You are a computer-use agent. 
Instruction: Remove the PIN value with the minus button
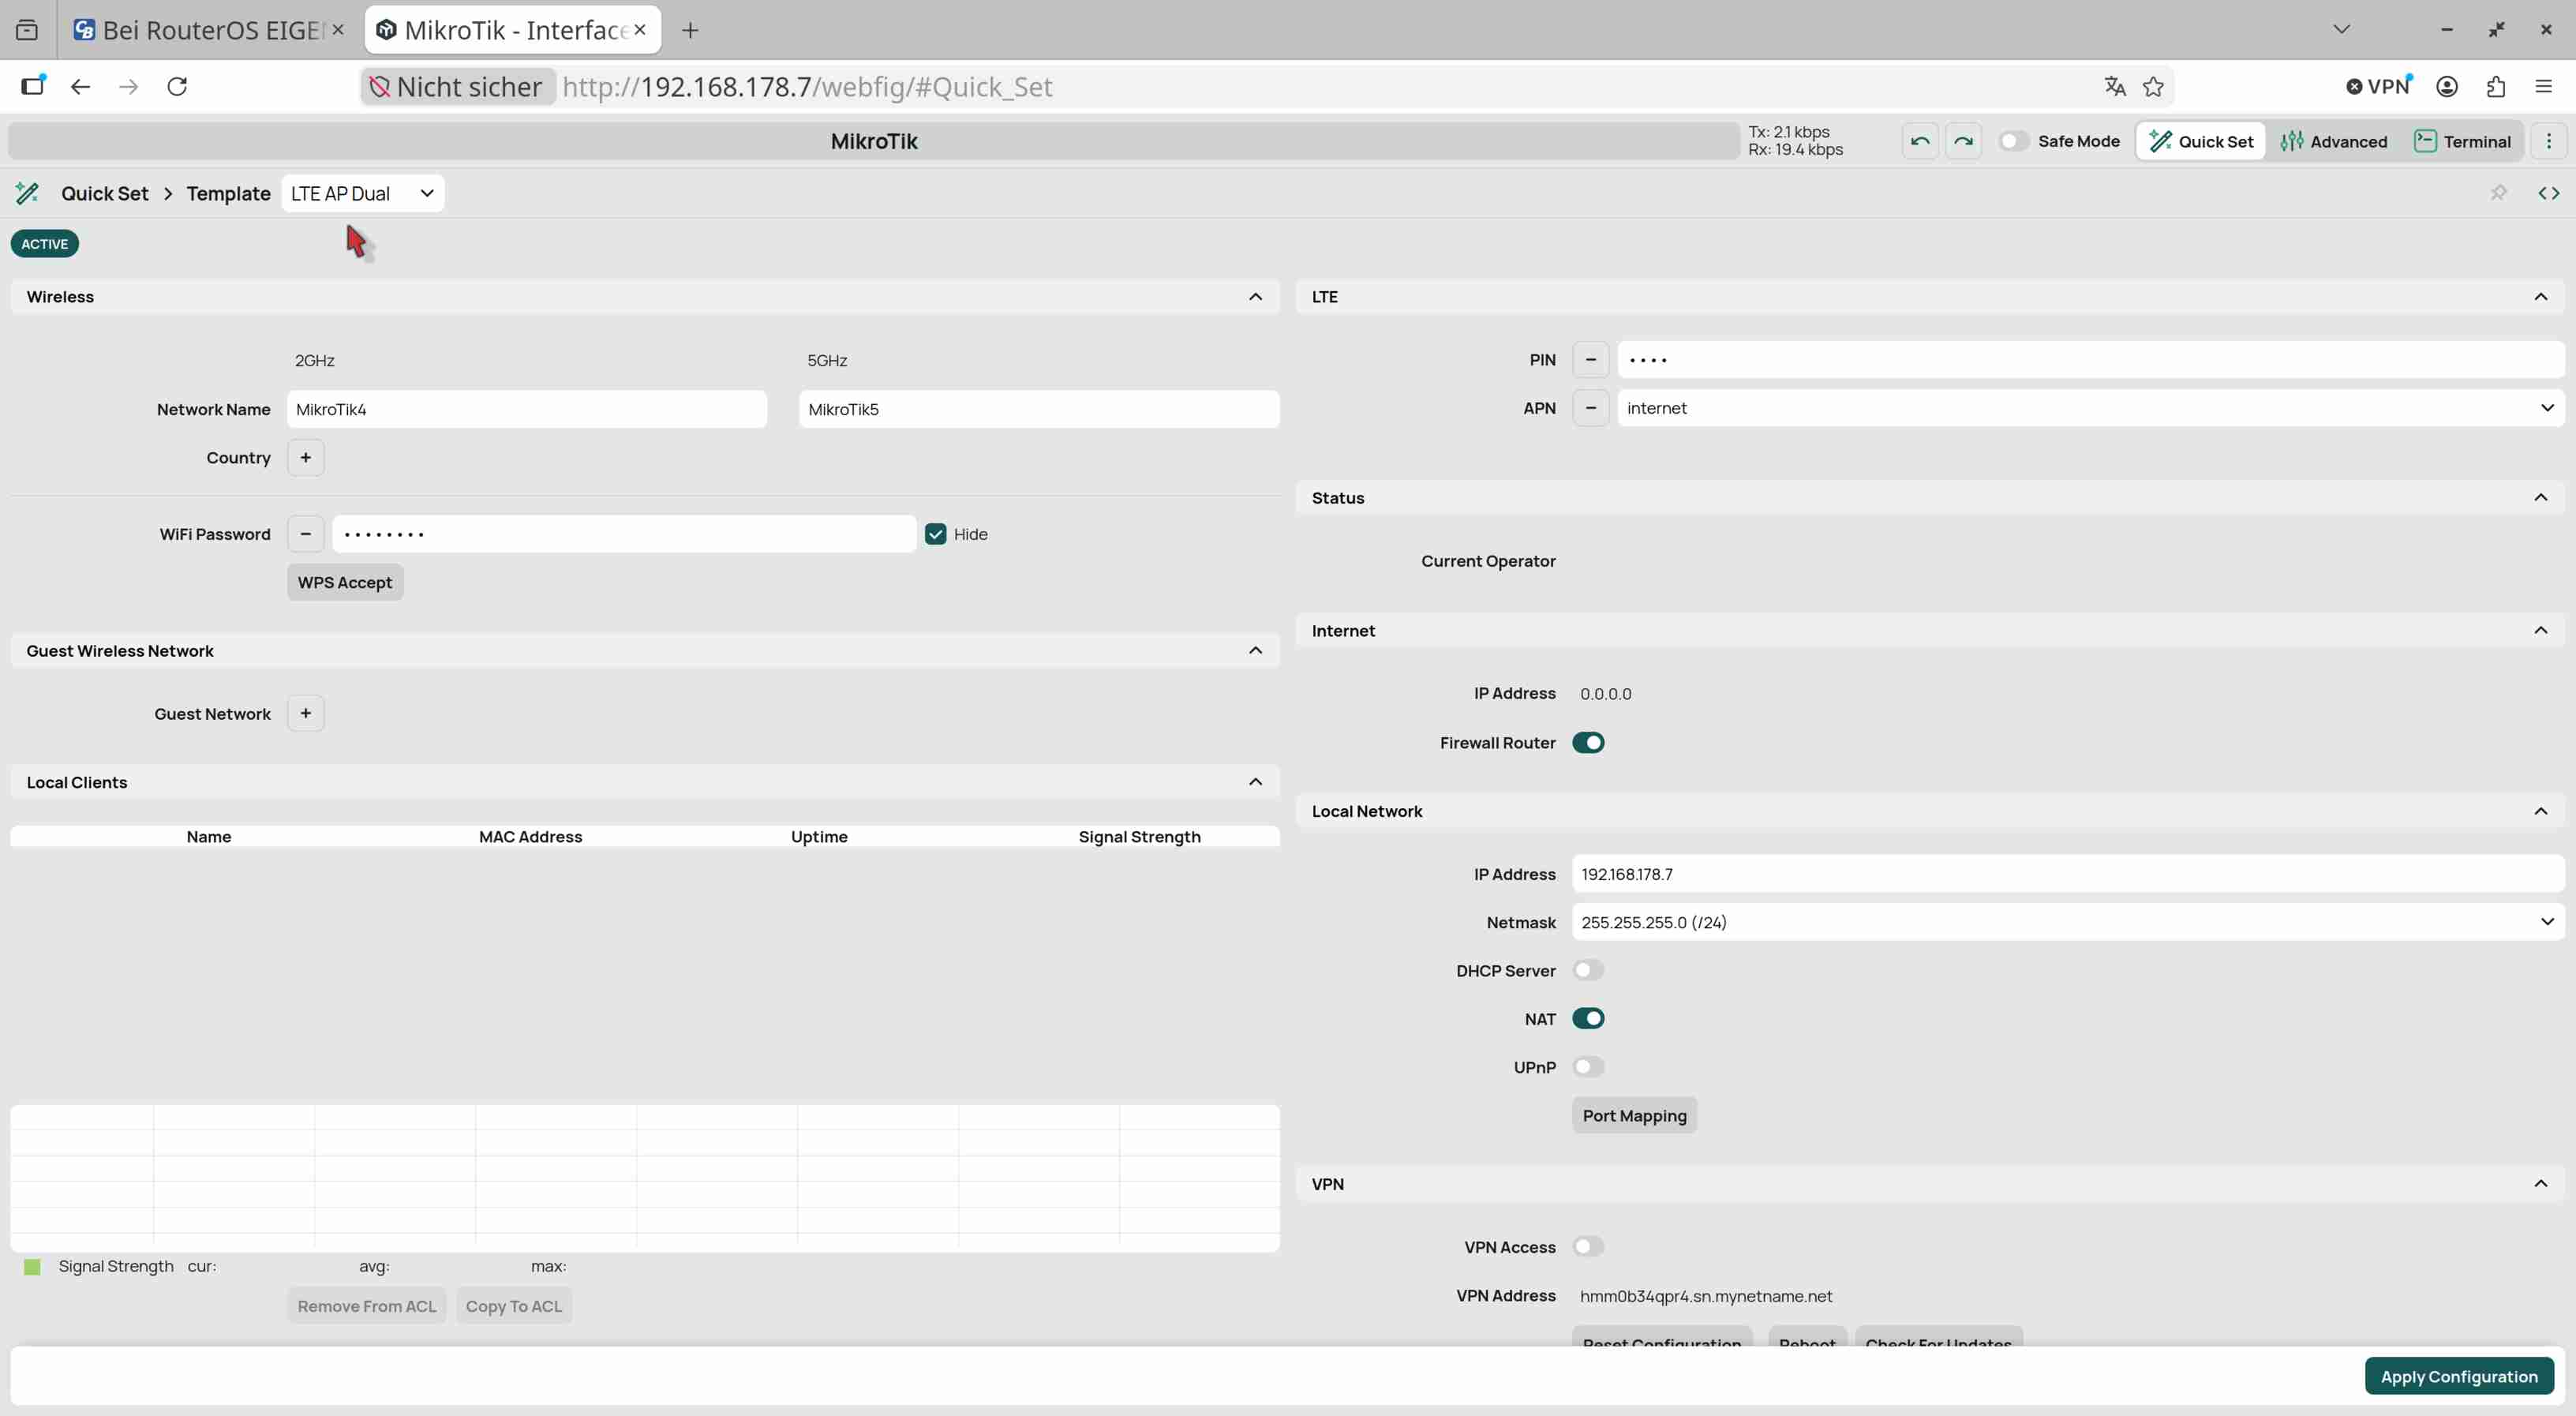[x=1591, y=360]
